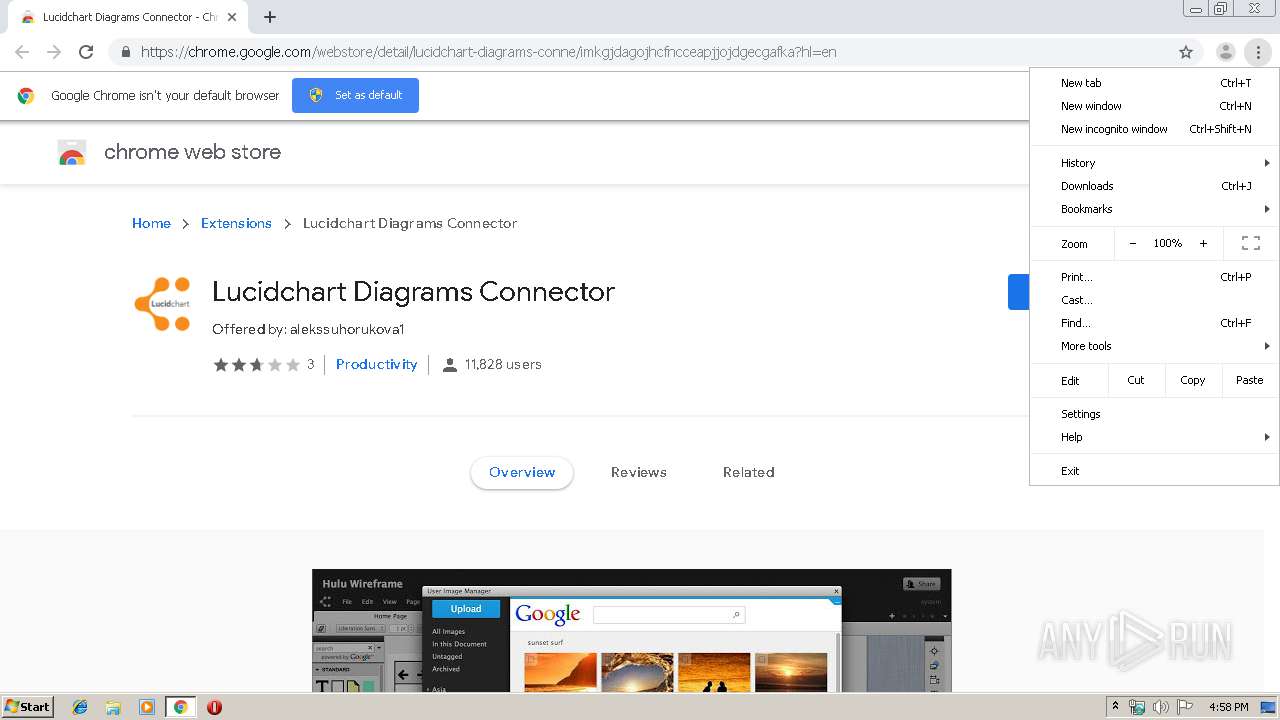The width and height of the screenshot is (1280, 720).
Task: Increase zoom with the plus button
Action: pos(1203,243)
